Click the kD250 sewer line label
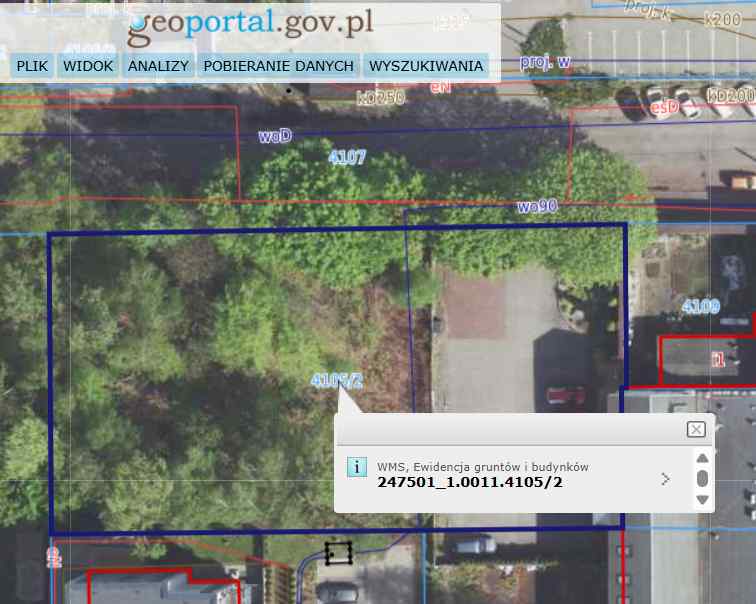This screenshot has height=604, width=756. [x=380, y=98]
